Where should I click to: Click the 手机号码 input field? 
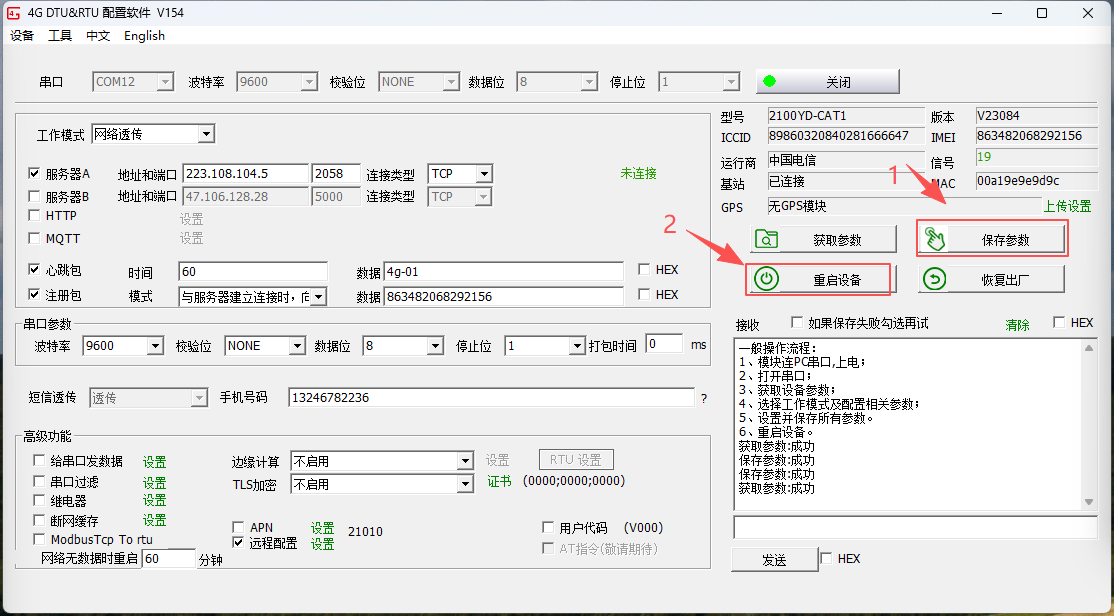490,398
